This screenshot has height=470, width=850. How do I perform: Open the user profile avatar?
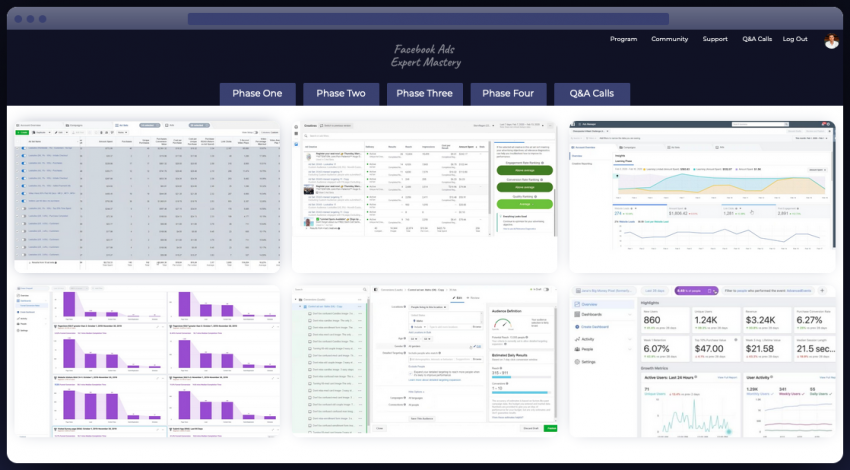click(x=831, y=41)
